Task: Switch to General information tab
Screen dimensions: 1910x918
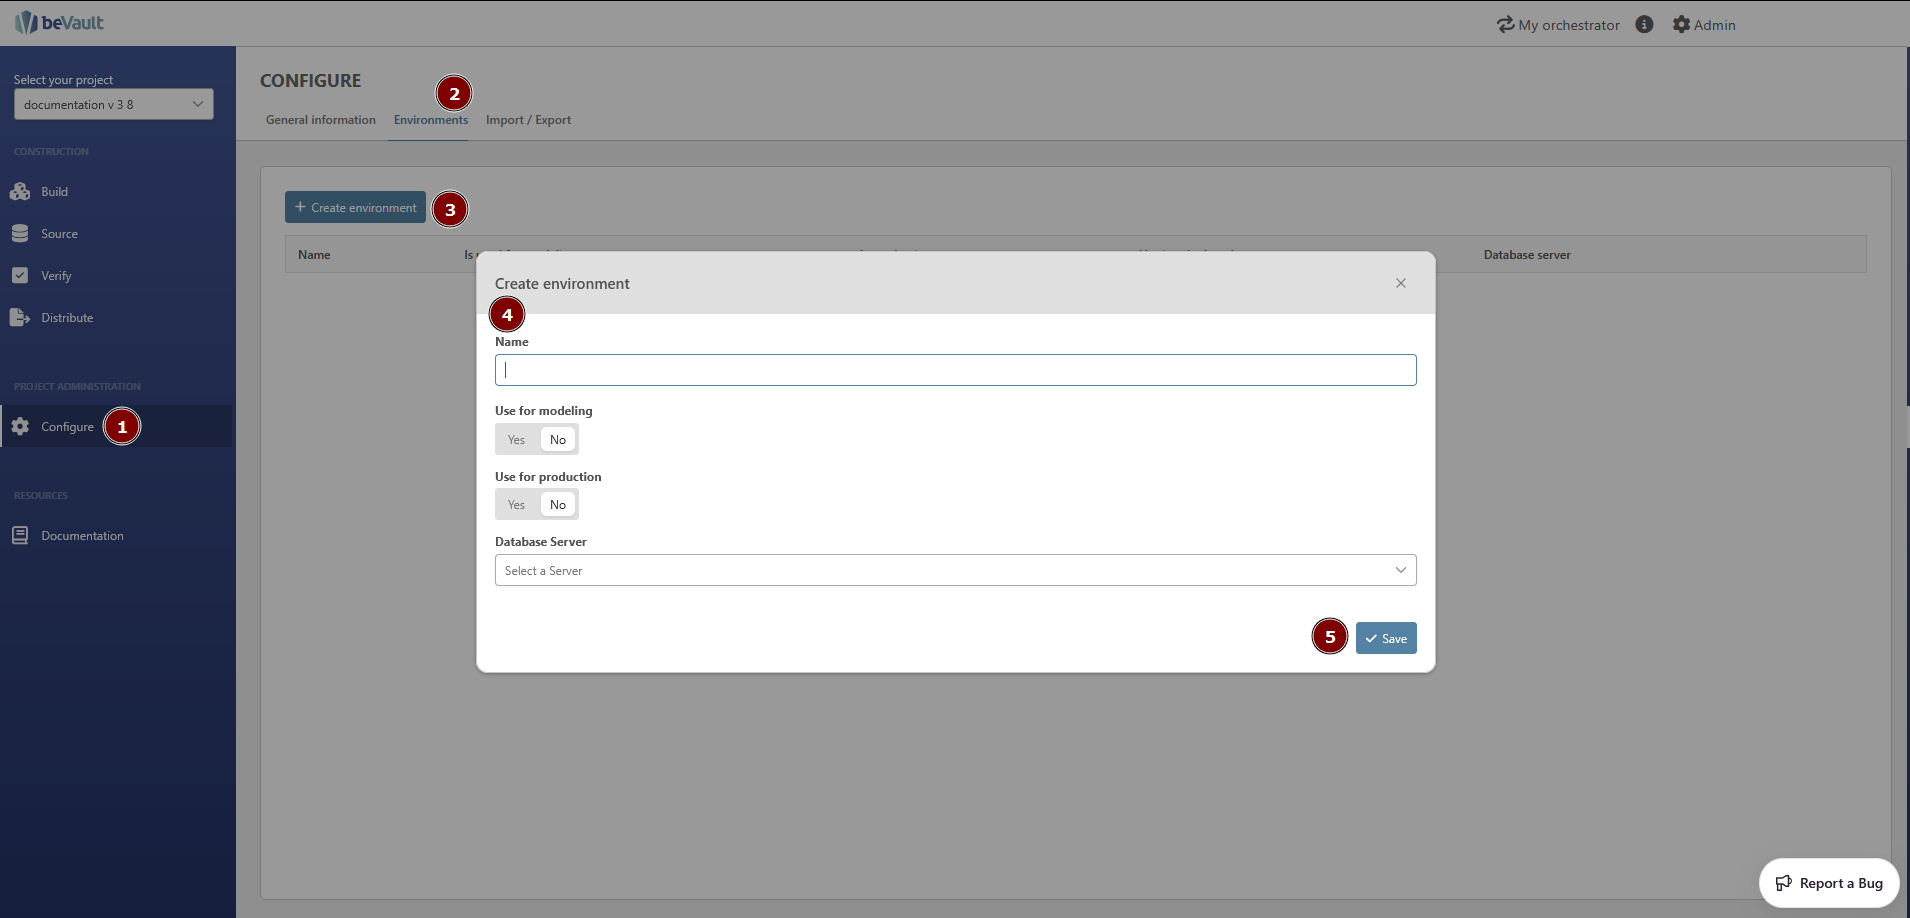Action: coord(320,120)
